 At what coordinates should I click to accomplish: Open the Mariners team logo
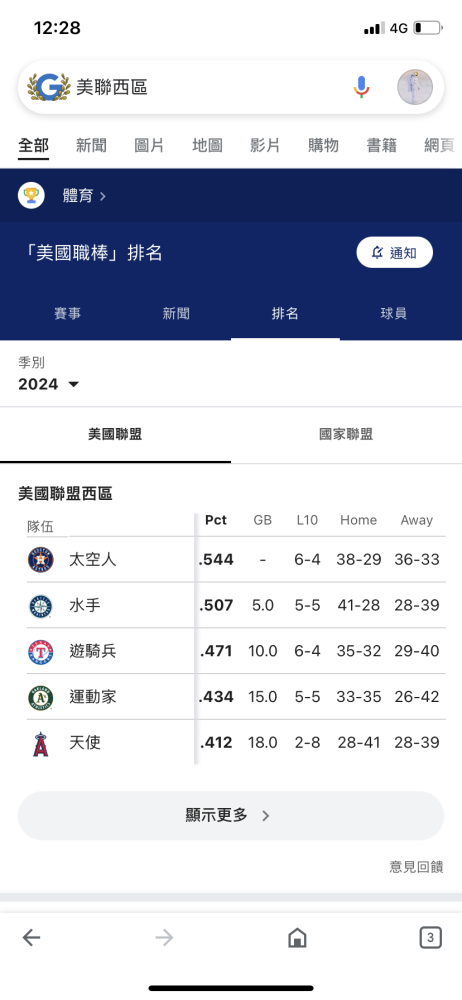tap(40, 605)
